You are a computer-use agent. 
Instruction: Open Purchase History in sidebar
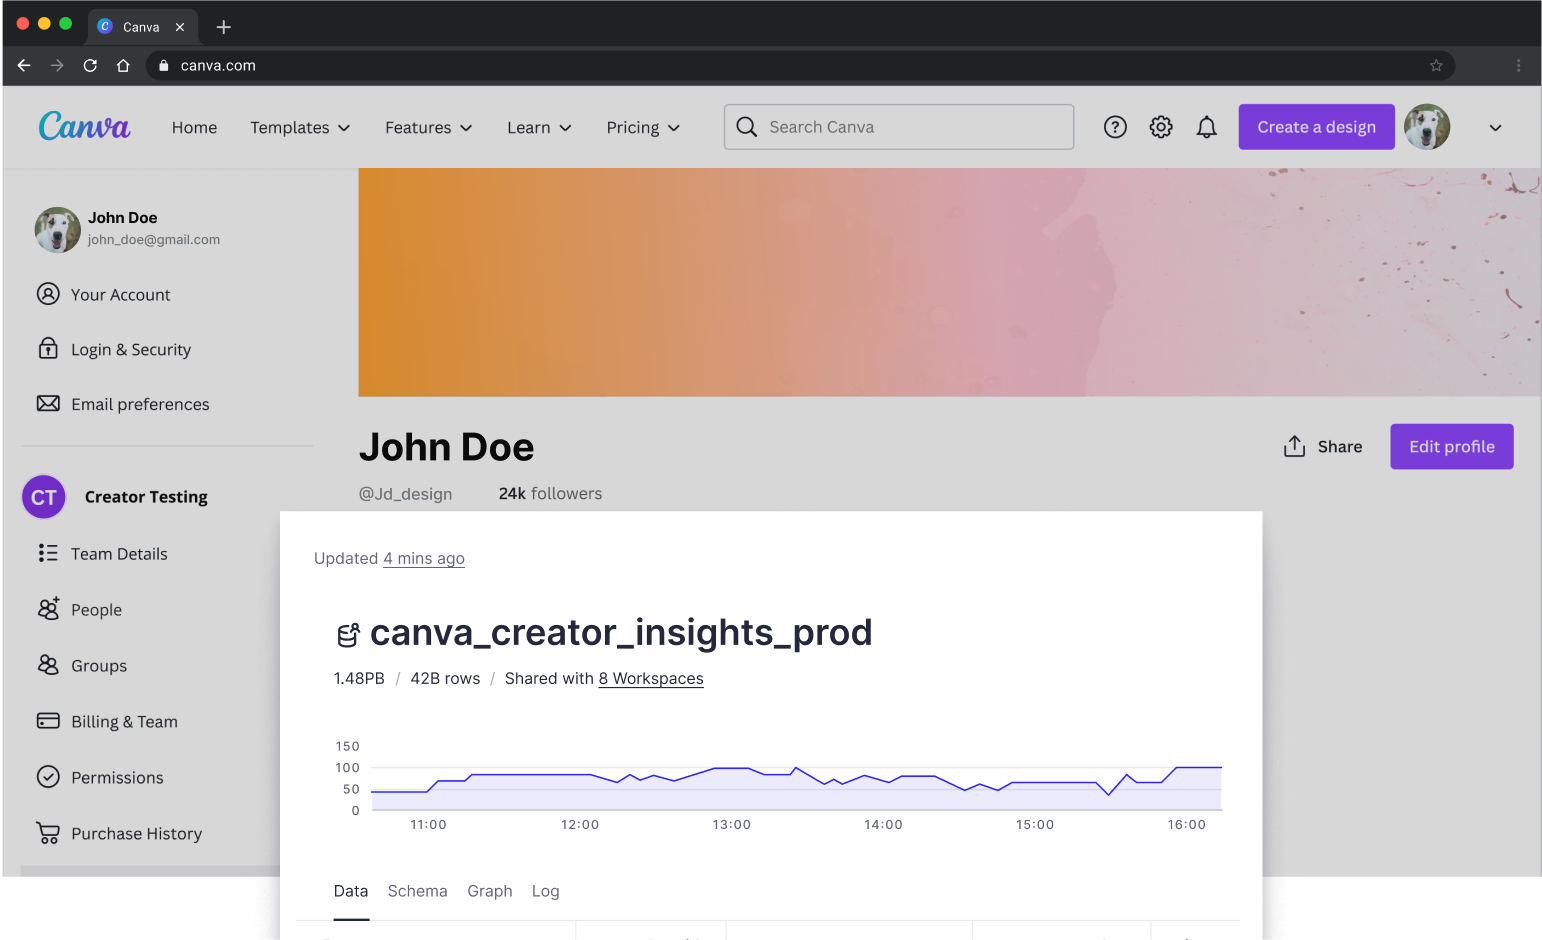(x=136, y=834)
